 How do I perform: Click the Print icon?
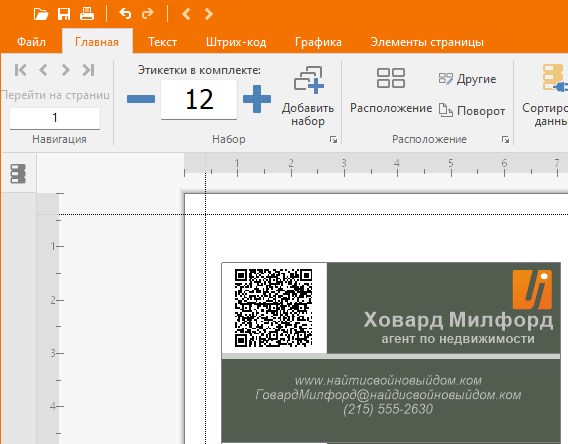(x=87, y=14)
